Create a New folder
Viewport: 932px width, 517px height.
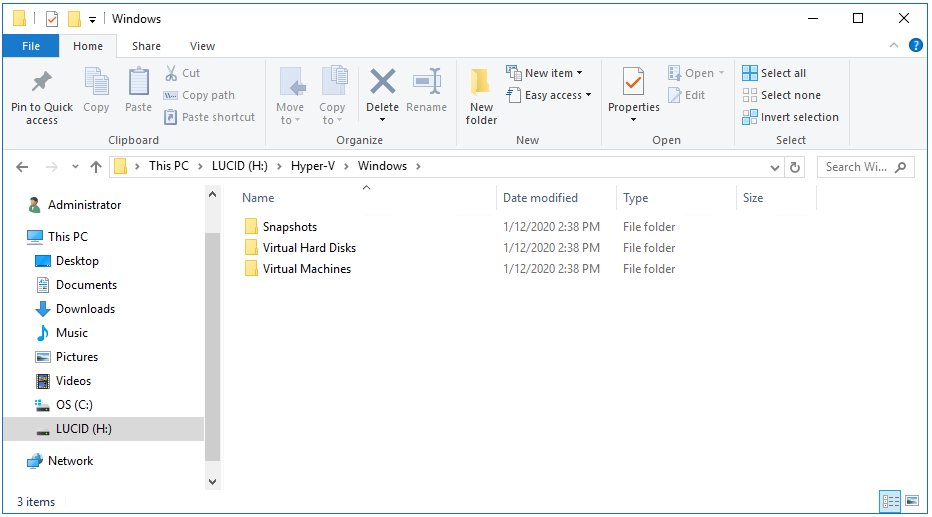coord(481,96)
